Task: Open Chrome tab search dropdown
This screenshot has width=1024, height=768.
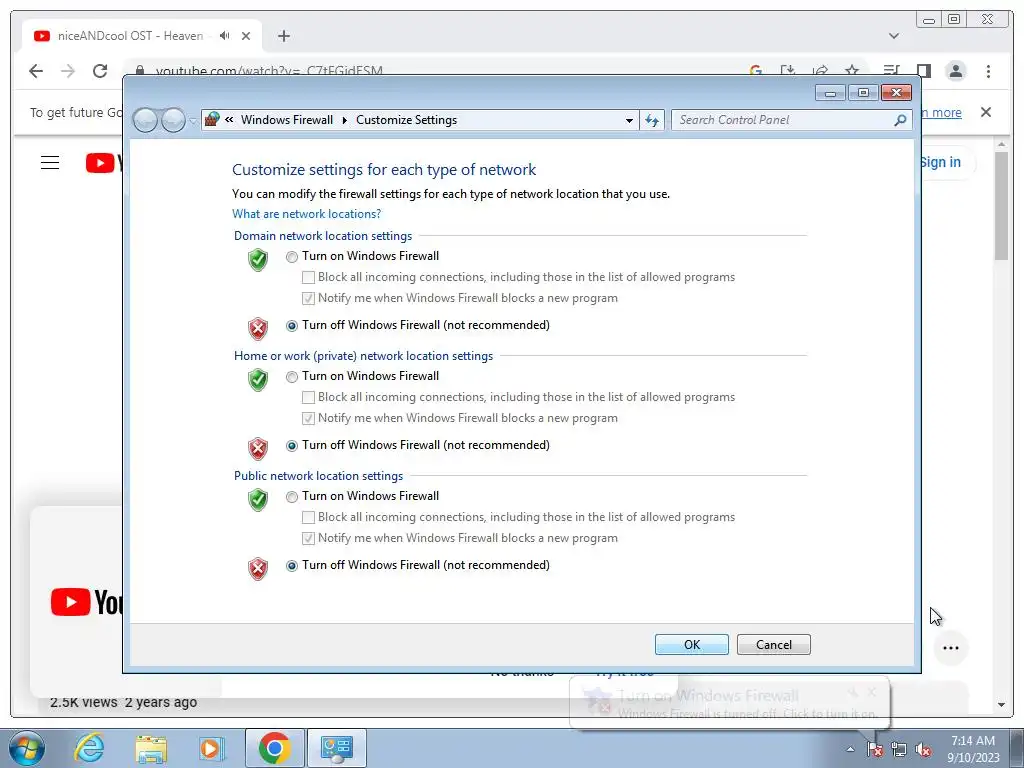Action: point(894,36)
